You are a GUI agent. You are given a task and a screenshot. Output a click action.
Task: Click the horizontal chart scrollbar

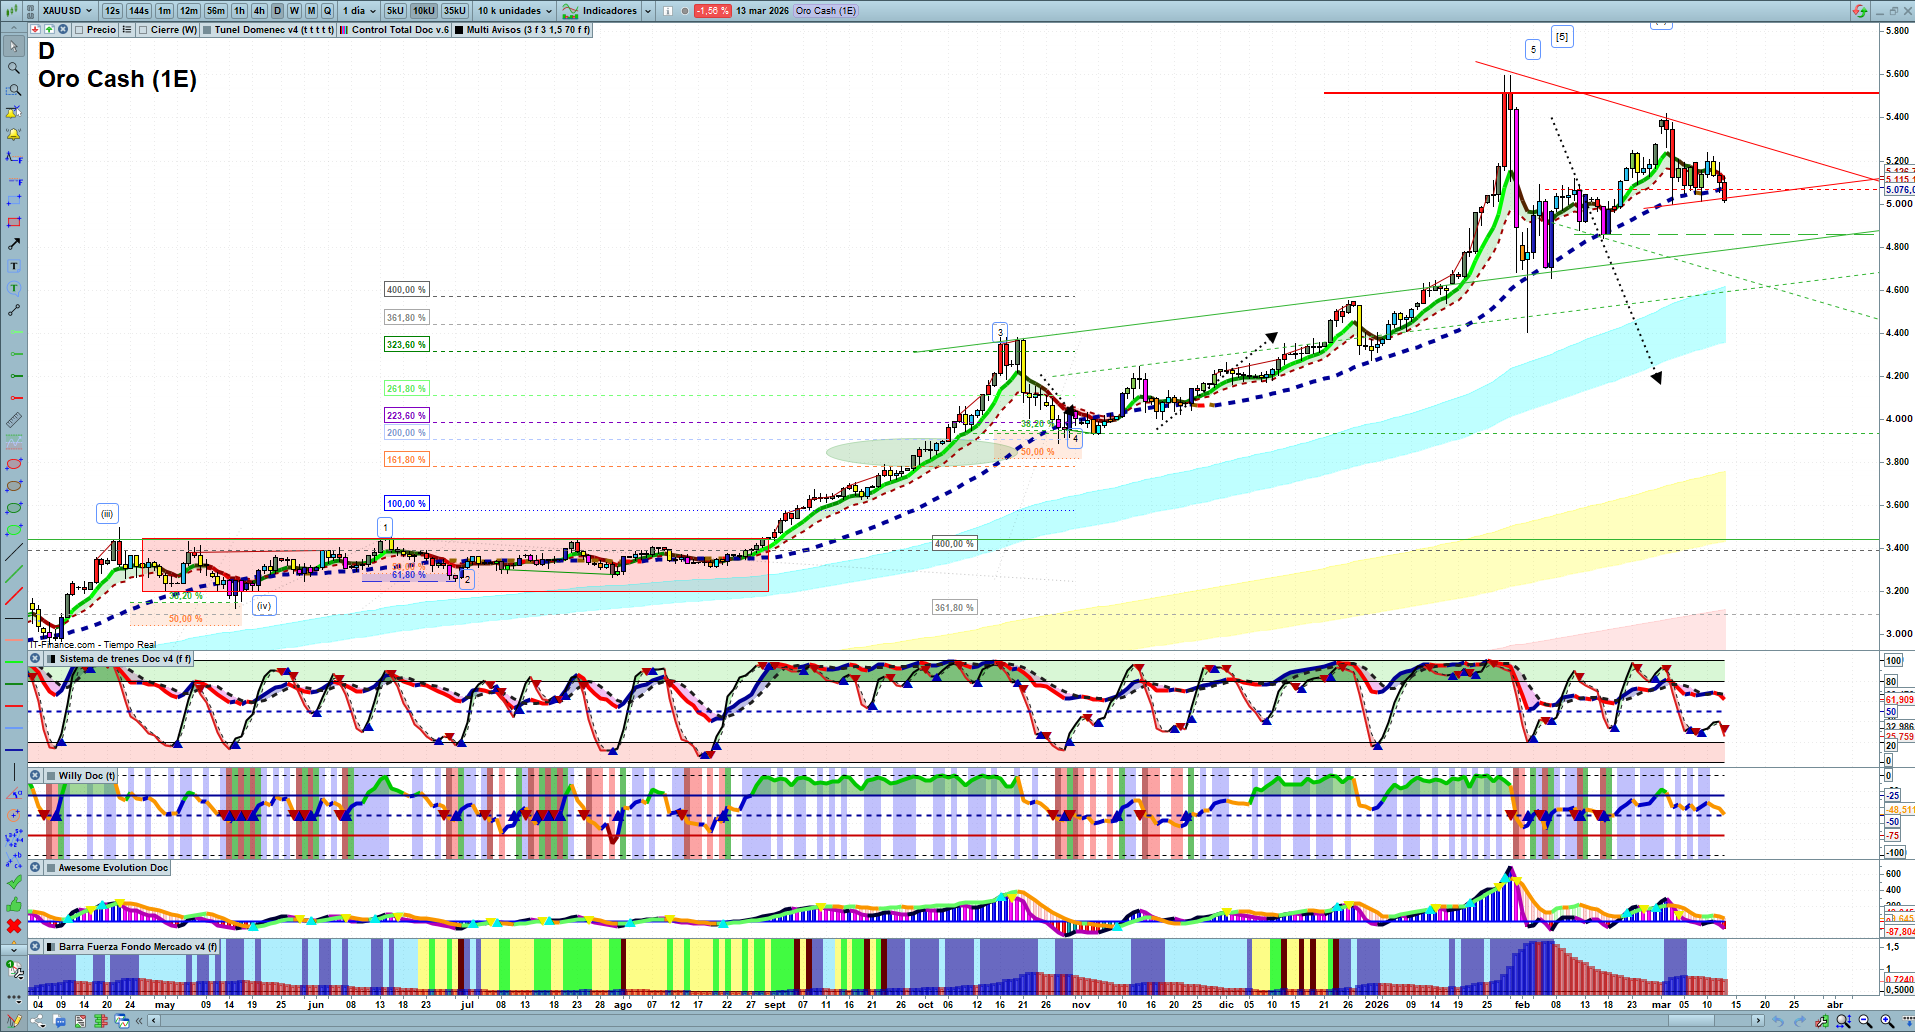[955, 1021]
